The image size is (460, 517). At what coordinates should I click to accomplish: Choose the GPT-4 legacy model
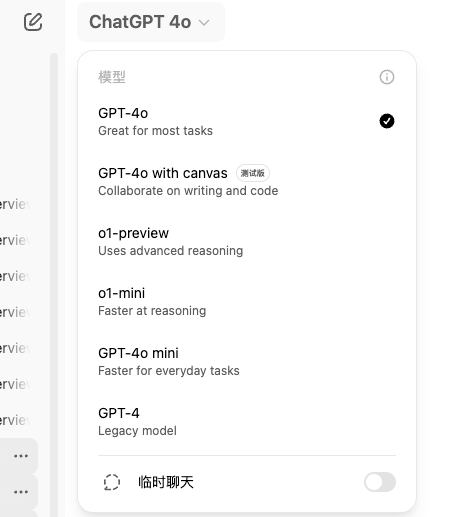point(247,422)
